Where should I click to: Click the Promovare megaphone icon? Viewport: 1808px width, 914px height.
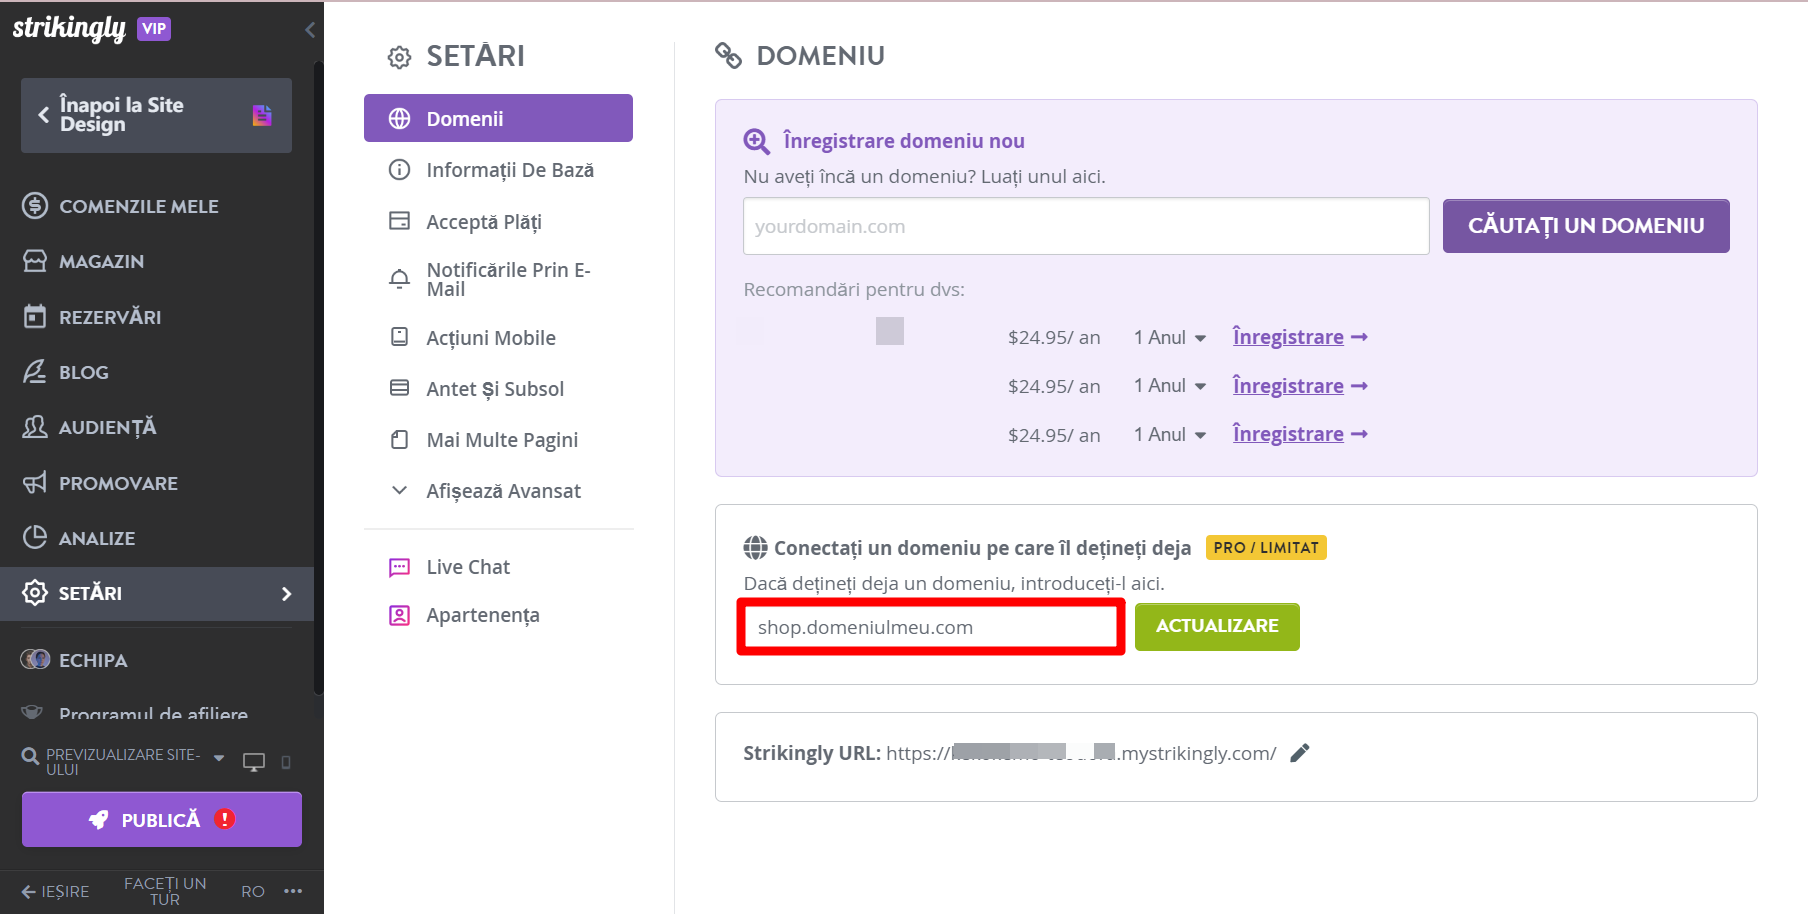(35, 483)
